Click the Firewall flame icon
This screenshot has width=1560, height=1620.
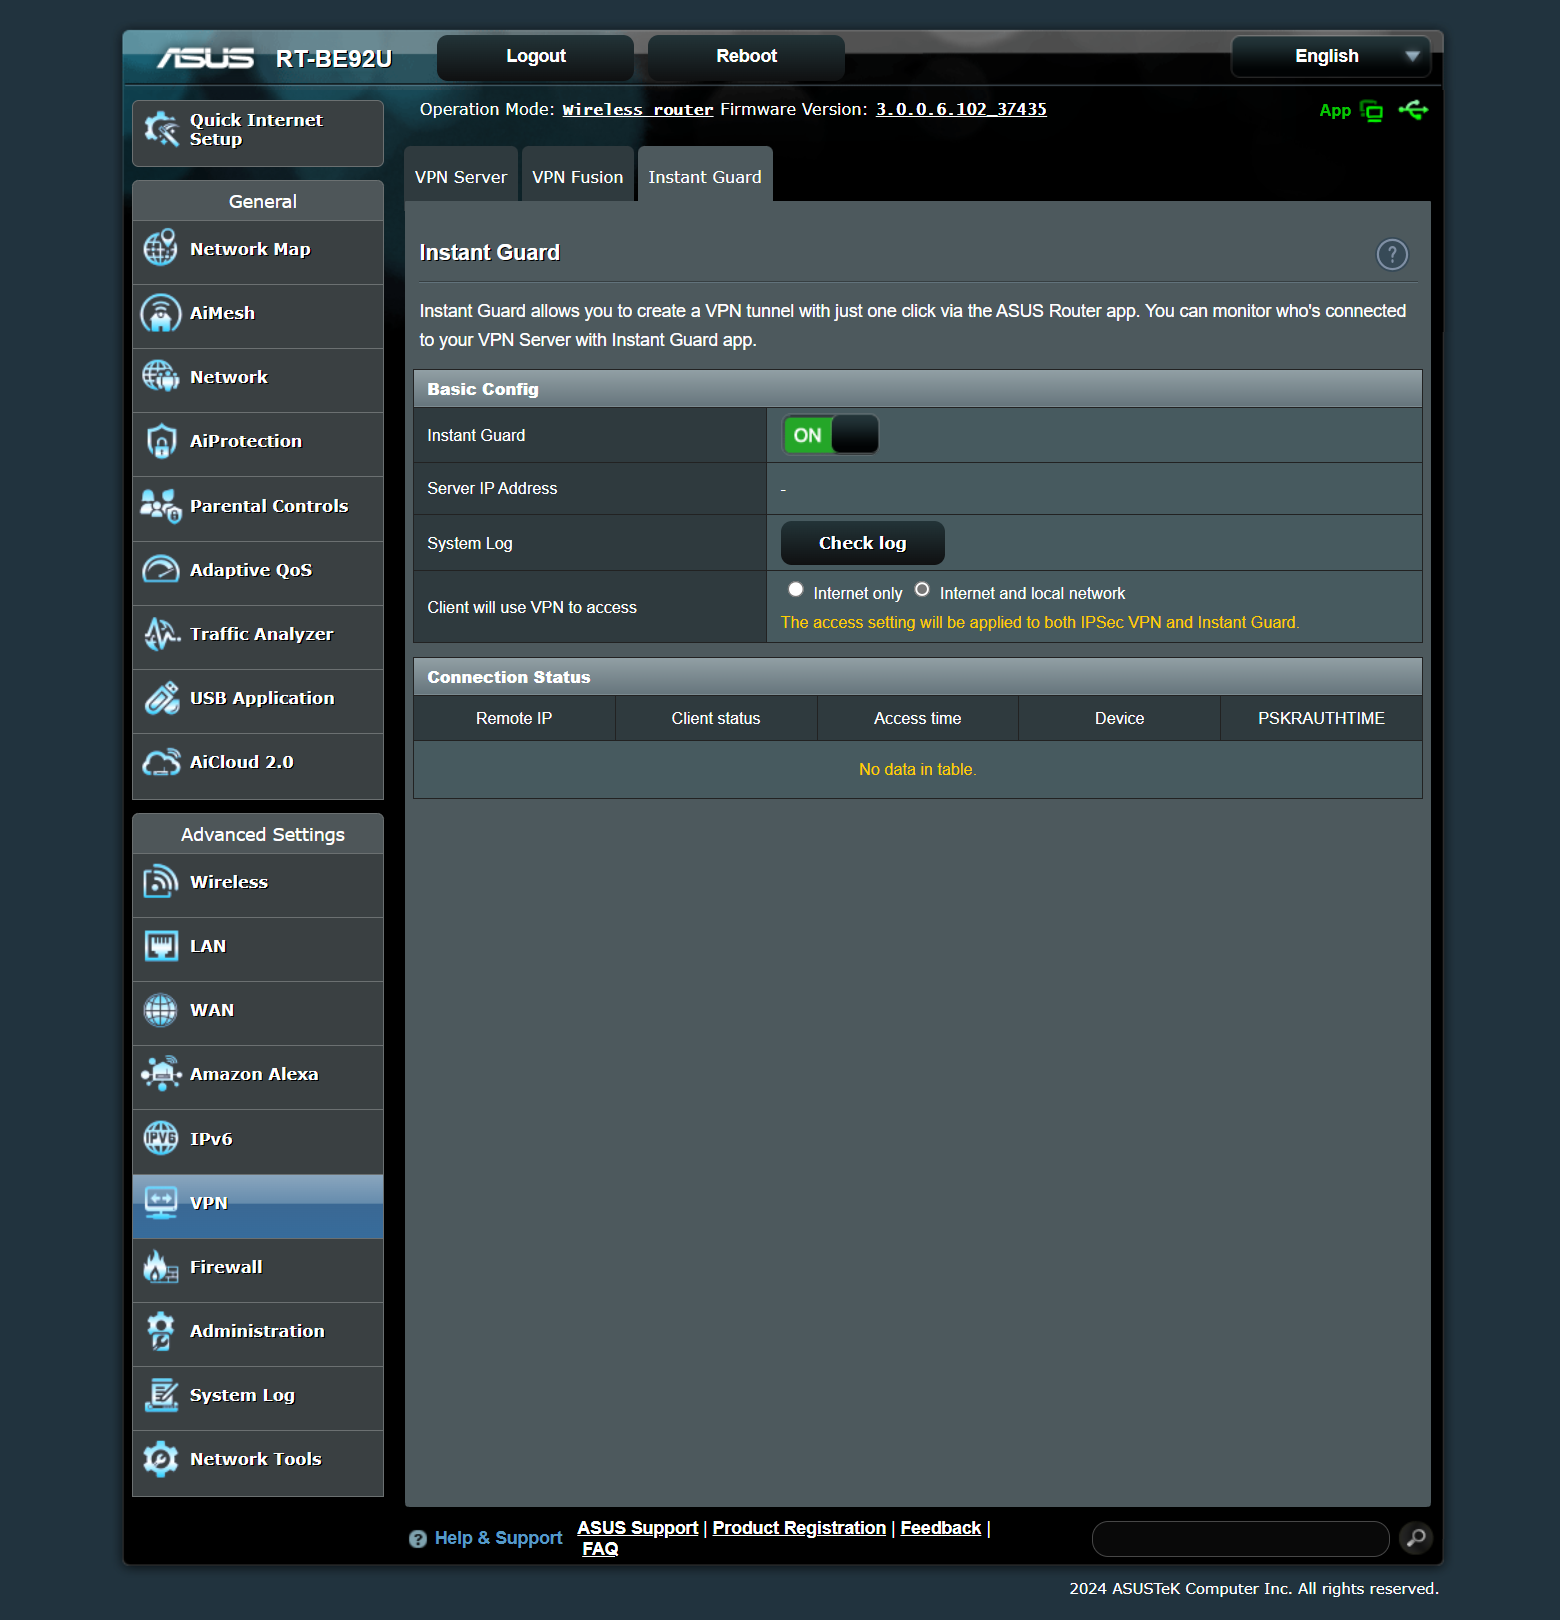pyautogui.click(x=161, y=1267)
